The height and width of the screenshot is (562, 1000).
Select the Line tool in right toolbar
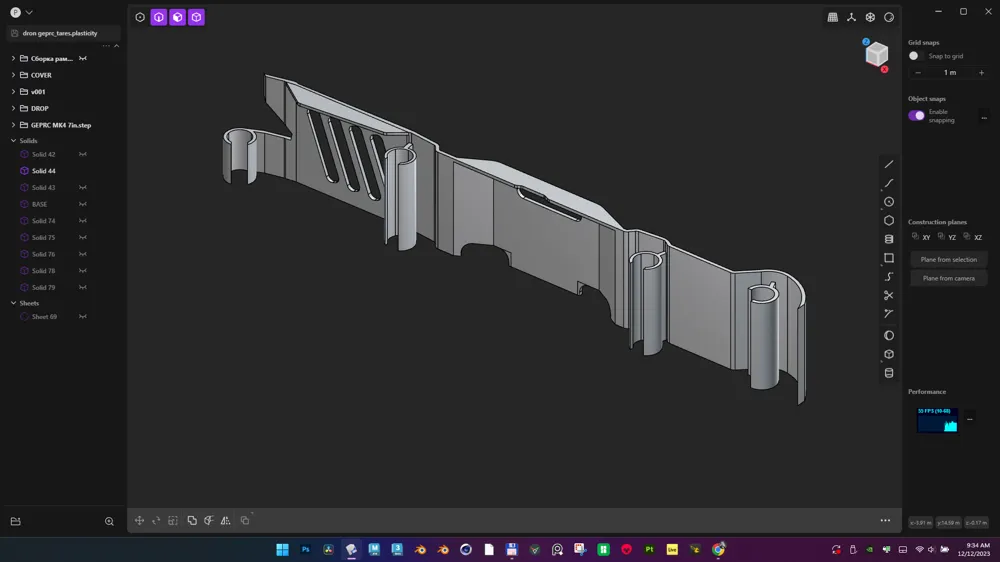(888, 165)
